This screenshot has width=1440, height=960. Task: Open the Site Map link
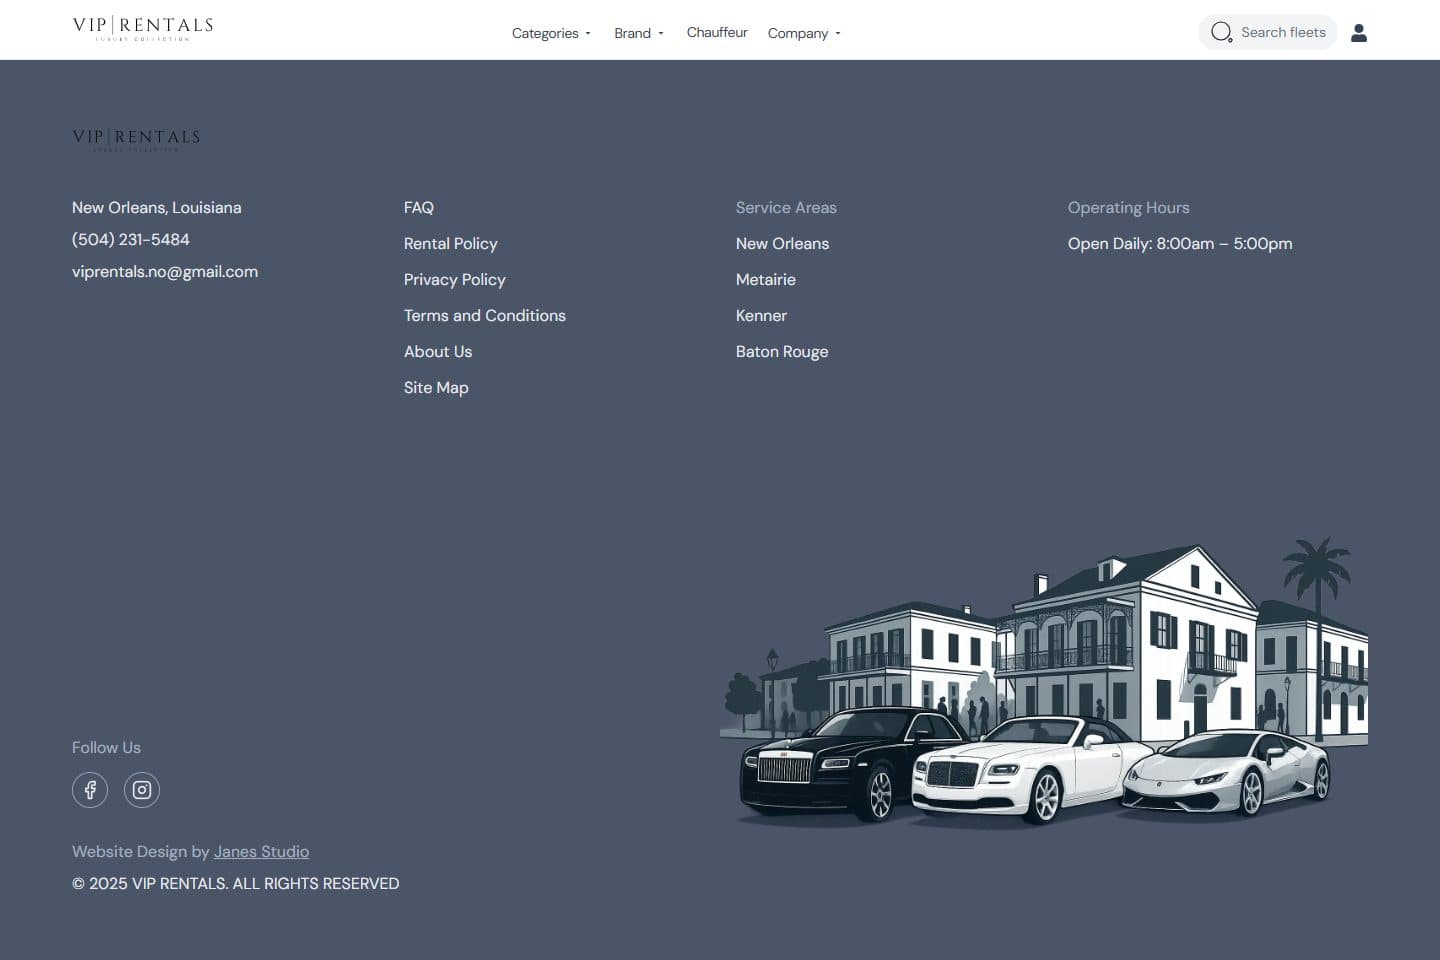436,387
